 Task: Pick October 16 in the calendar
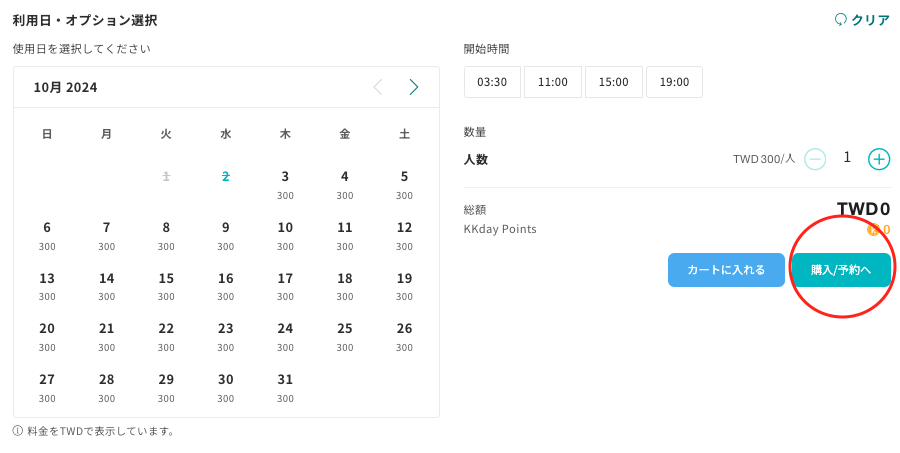pyautogui.click(x=226, y=285)
